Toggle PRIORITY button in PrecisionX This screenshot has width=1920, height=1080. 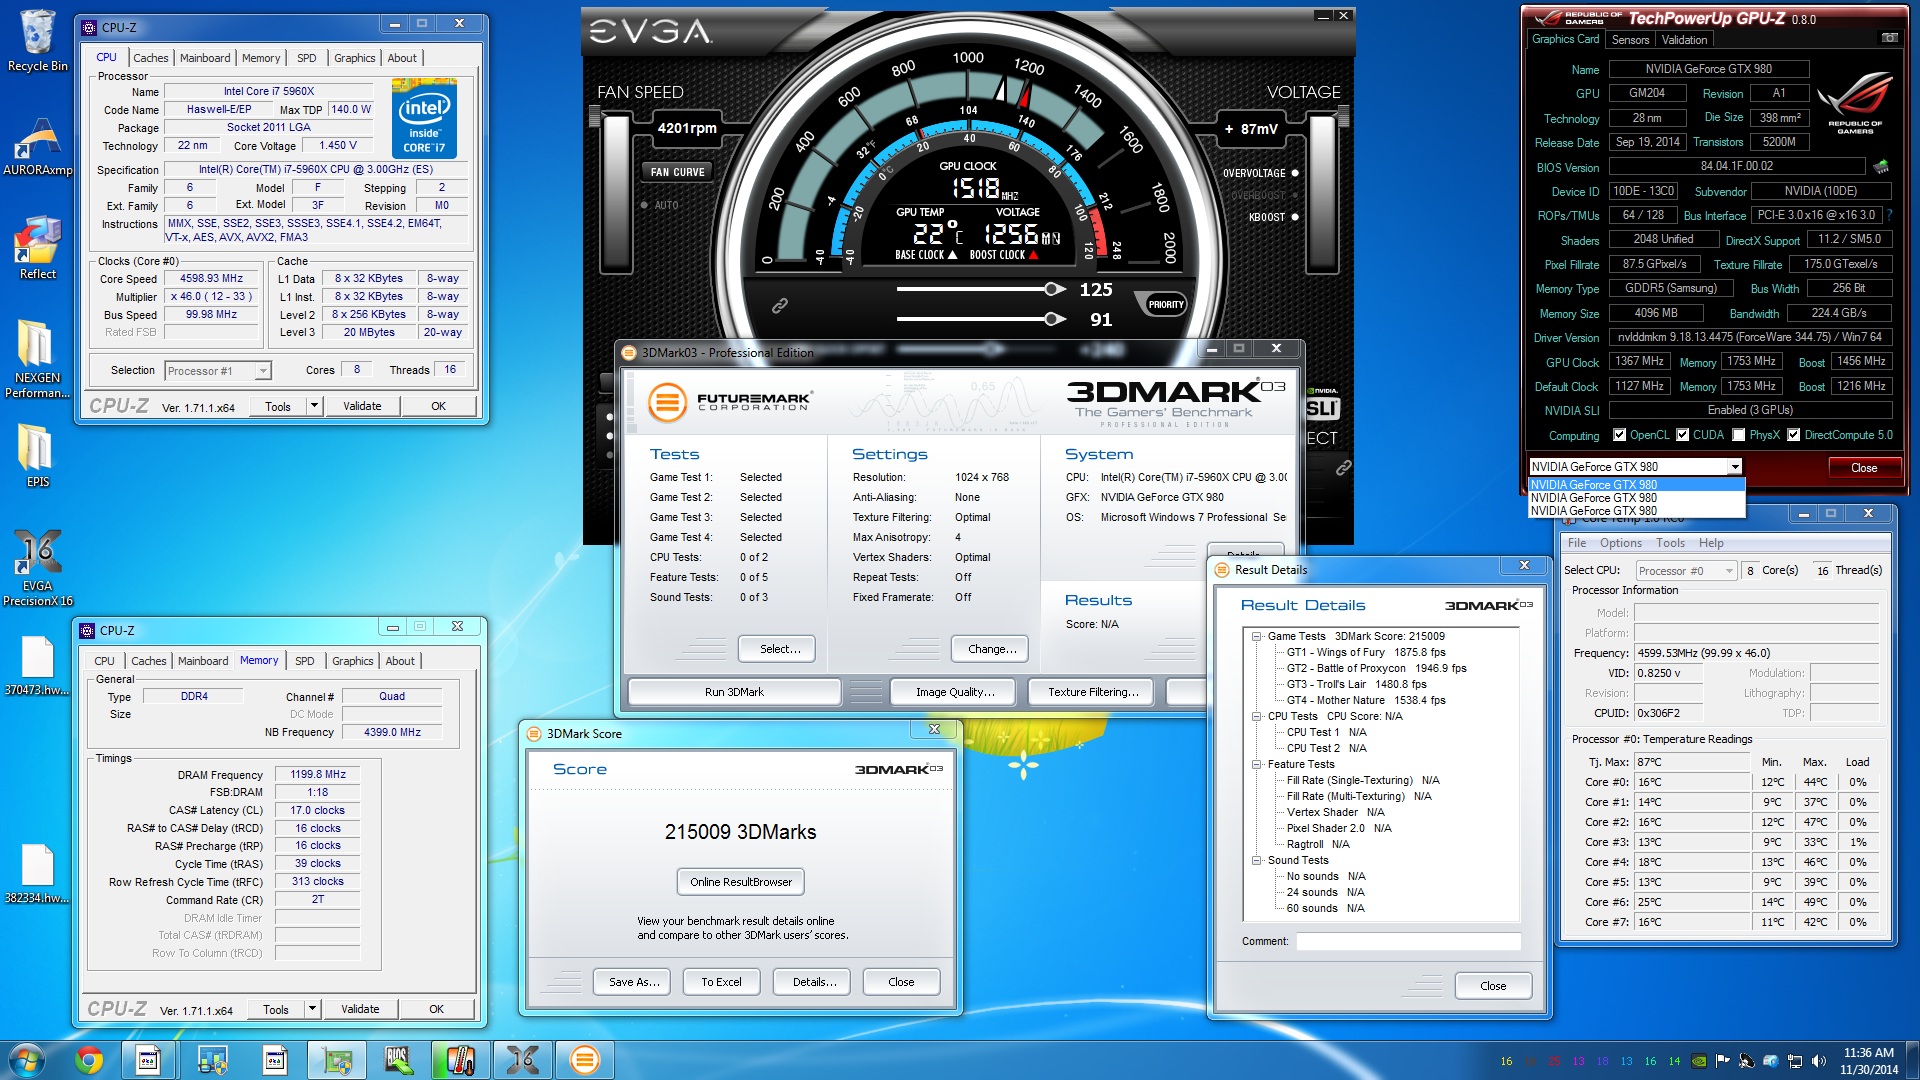coord(1165,305)
